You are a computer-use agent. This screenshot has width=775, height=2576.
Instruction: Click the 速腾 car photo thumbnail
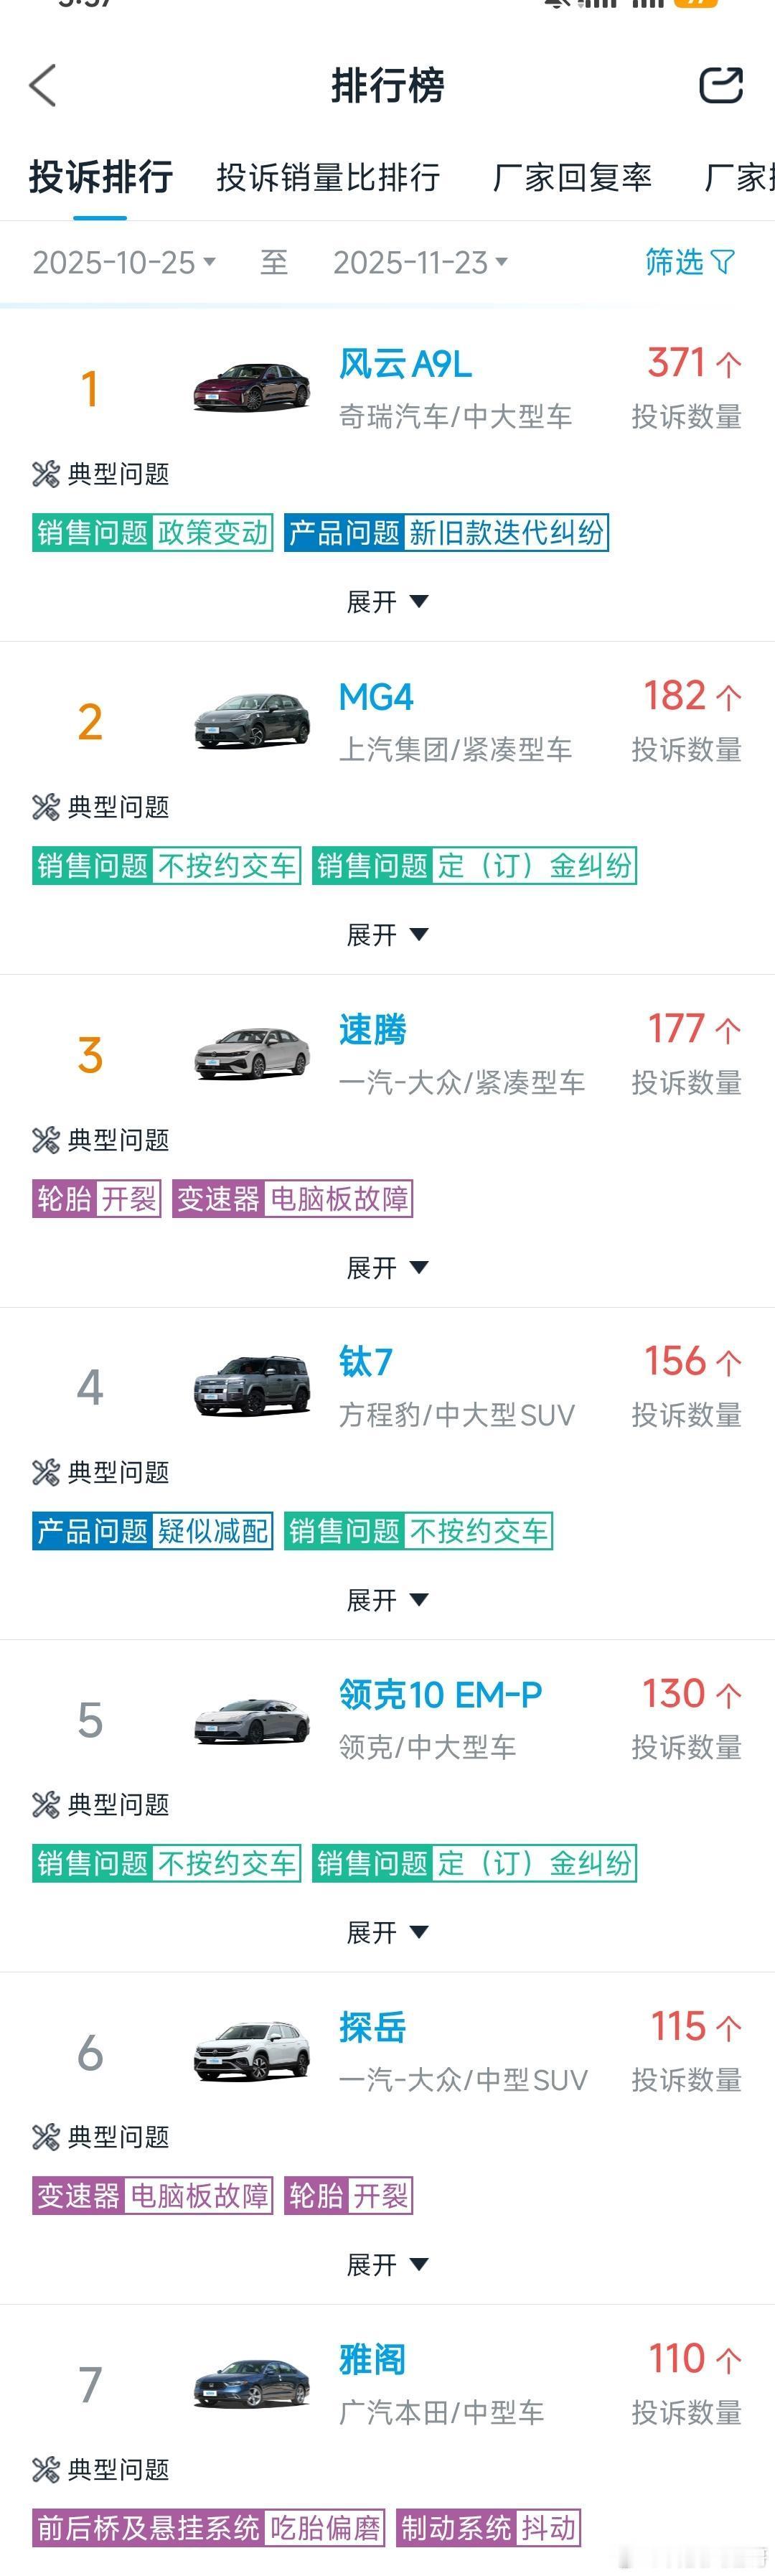(250, 1054)
